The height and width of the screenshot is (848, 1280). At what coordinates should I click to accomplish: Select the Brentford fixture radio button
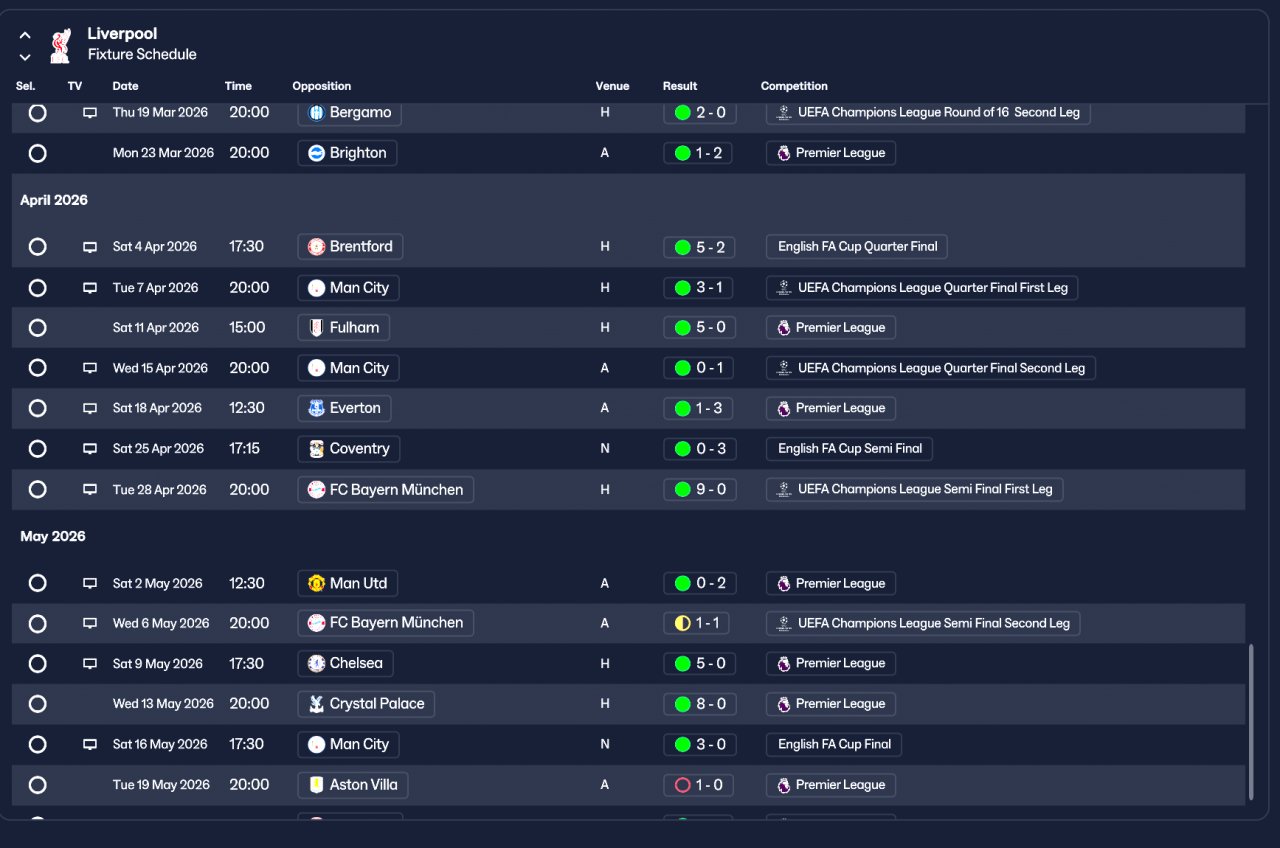(x=37, y=246)
